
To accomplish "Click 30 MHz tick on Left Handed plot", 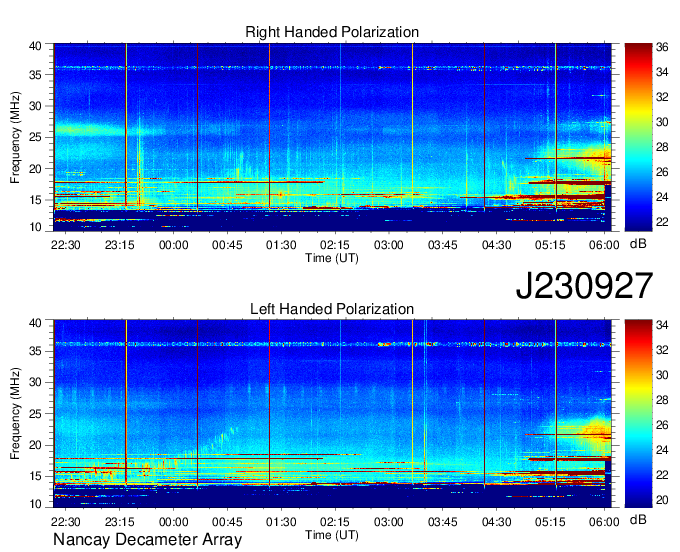I will pyautogui.click(x=36, y=382).
